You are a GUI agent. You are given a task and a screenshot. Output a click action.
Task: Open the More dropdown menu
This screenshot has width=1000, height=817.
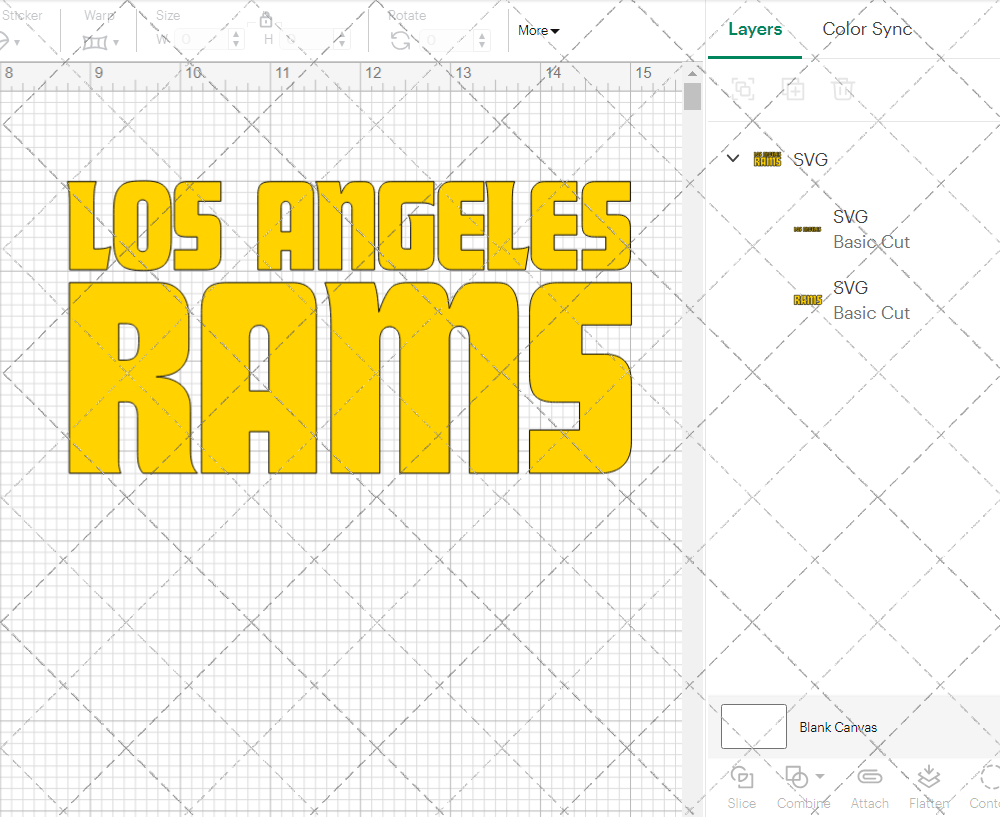(x=538, y=31)
